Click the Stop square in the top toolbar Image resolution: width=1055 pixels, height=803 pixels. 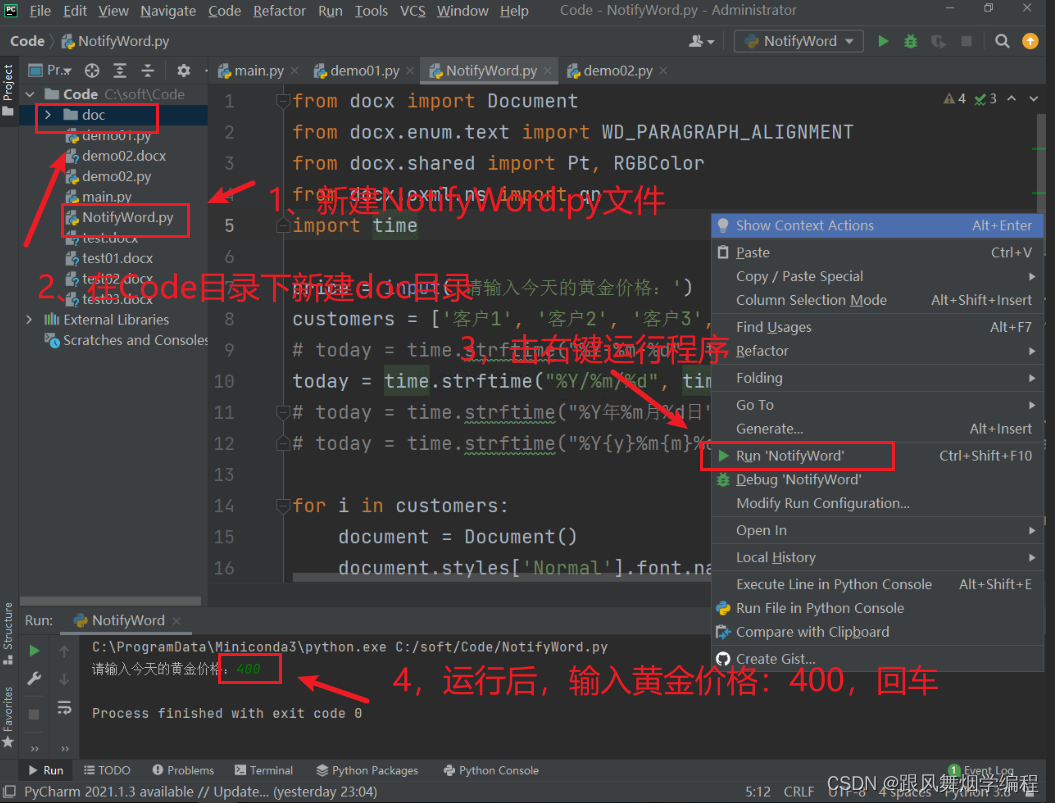(966, 41)
